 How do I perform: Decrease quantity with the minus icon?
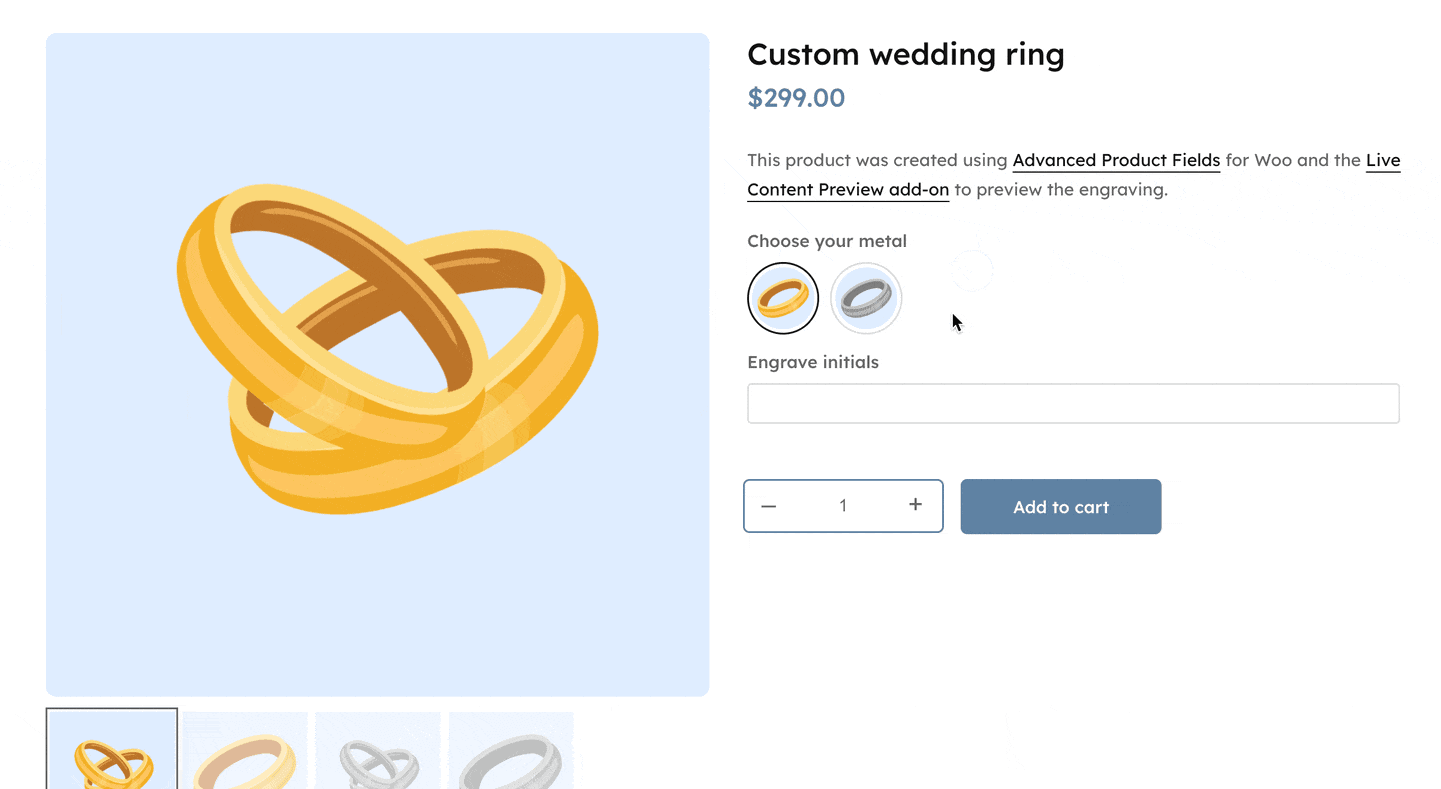(x=768, y=506)
